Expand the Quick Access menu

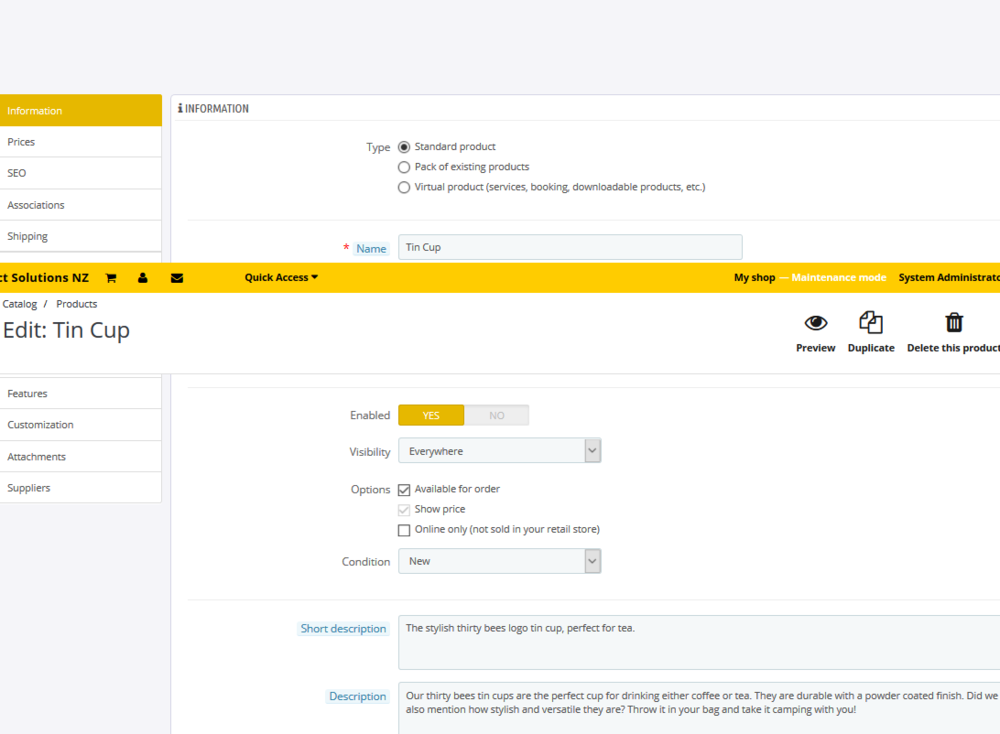280,277
